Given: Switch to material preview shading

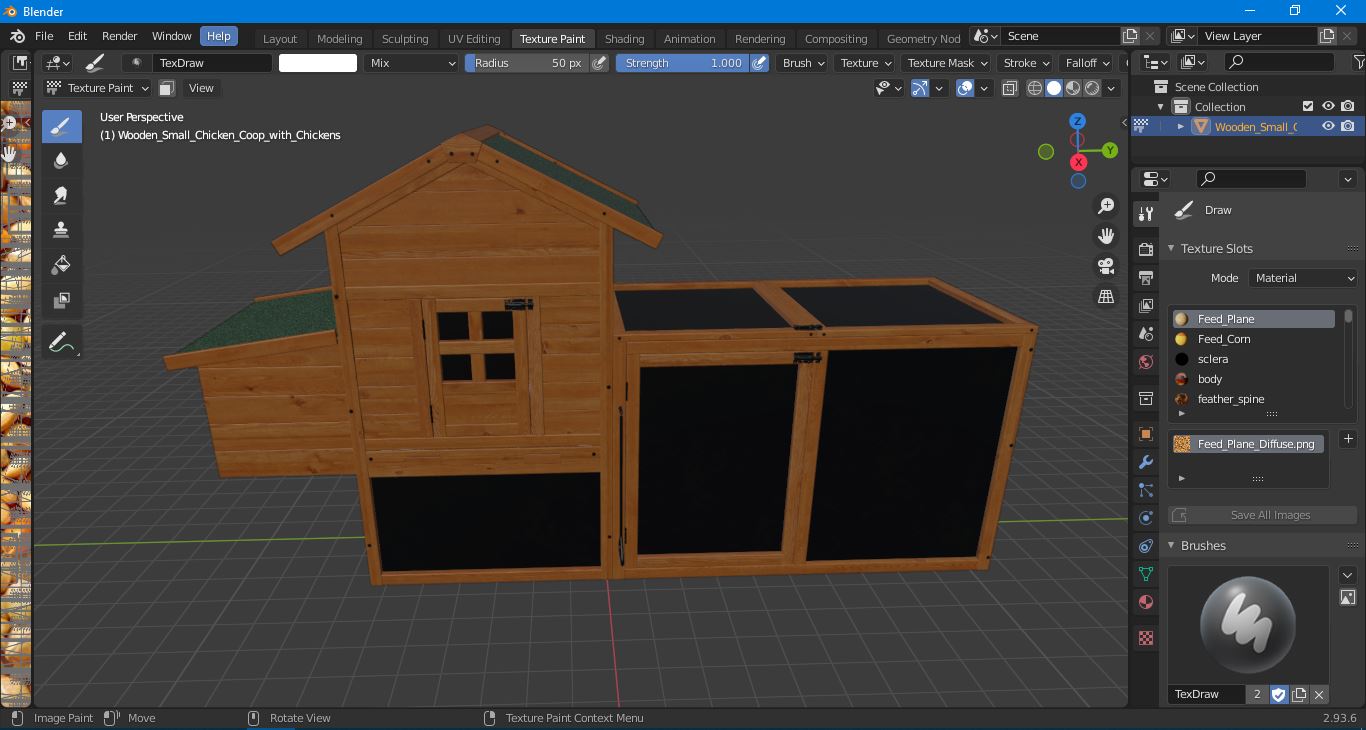Looking at the screenshot, I should pos(1073,88).
